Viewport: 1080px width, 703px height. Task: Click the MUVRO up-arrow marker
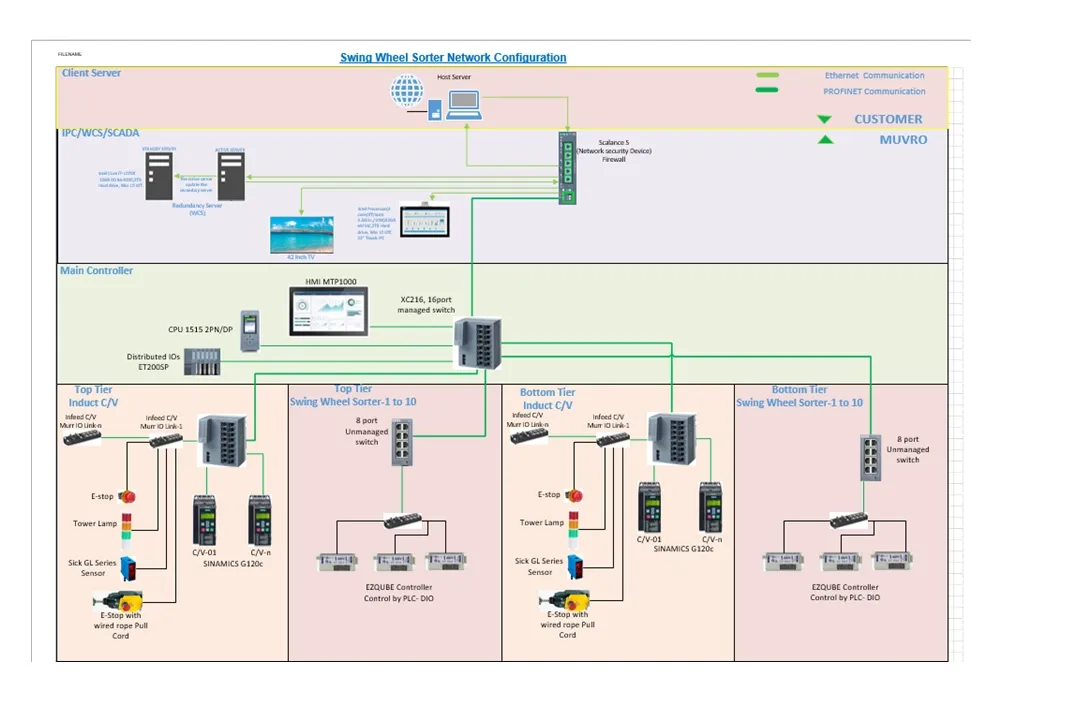click(825, 140)
